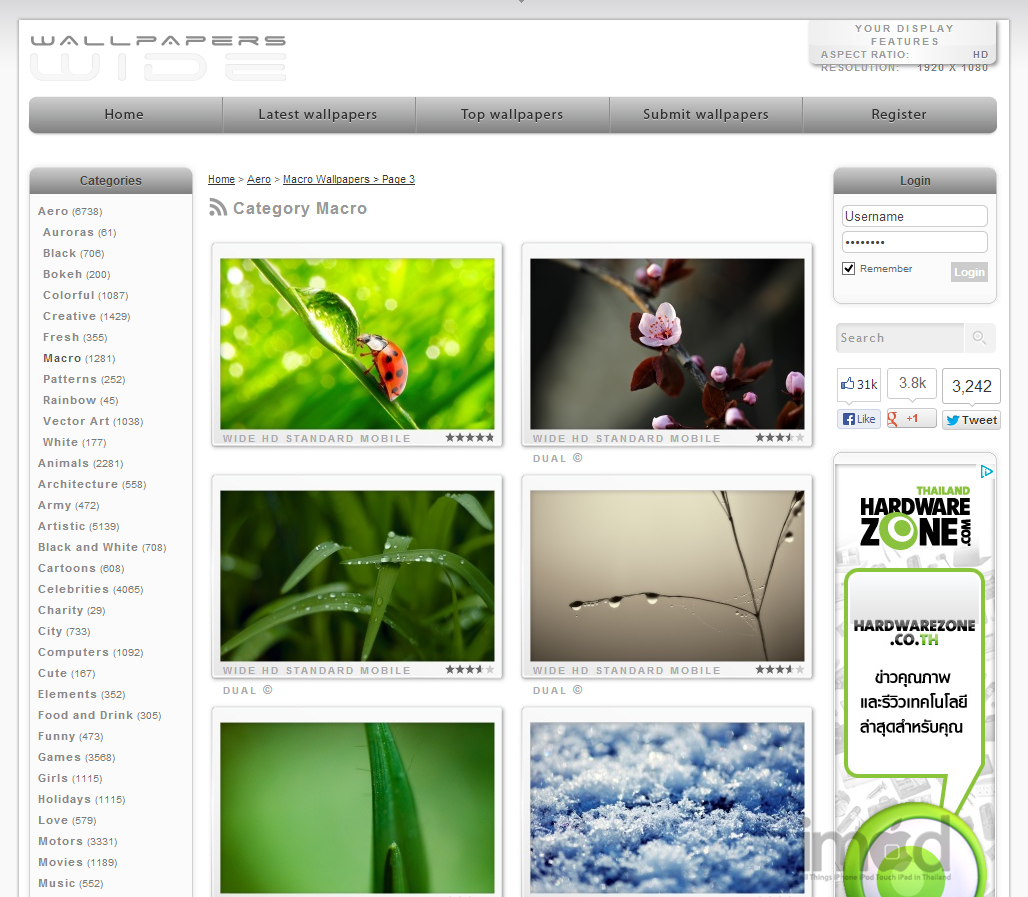This screenshot has width=1028, height=897.
Task: Click the Google +1 button
Action: [x=911, y=418]
